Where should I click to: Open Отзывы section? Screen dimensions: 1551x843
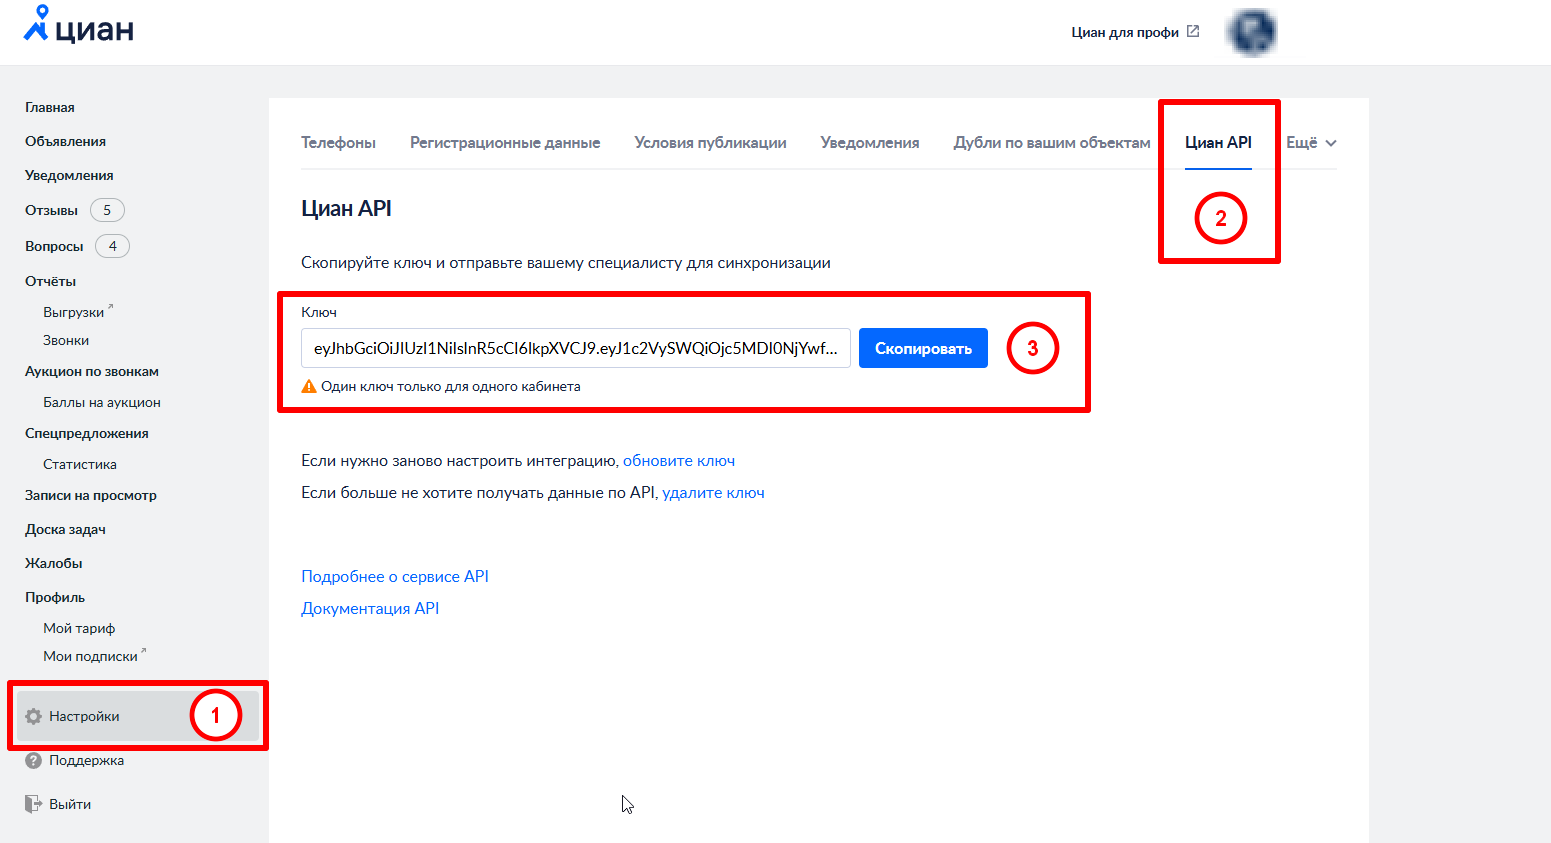tap(51, 210)
